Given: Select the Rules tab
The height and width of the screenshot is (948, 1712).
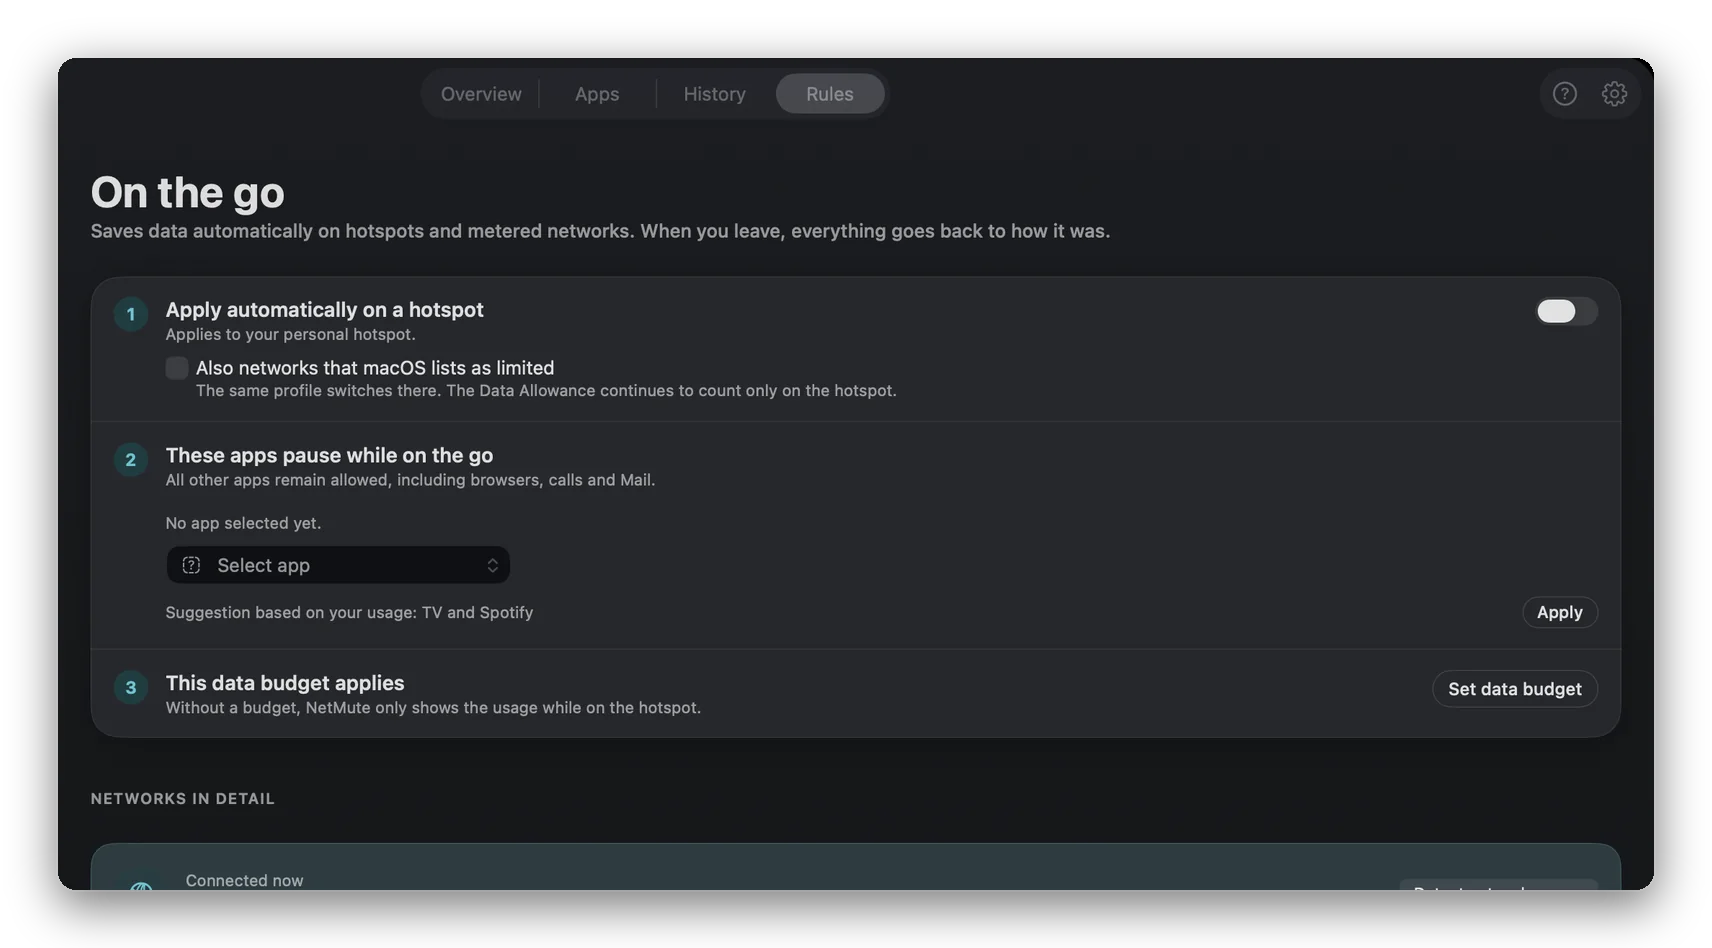Looking at the screenshot, I should point(830,94).
